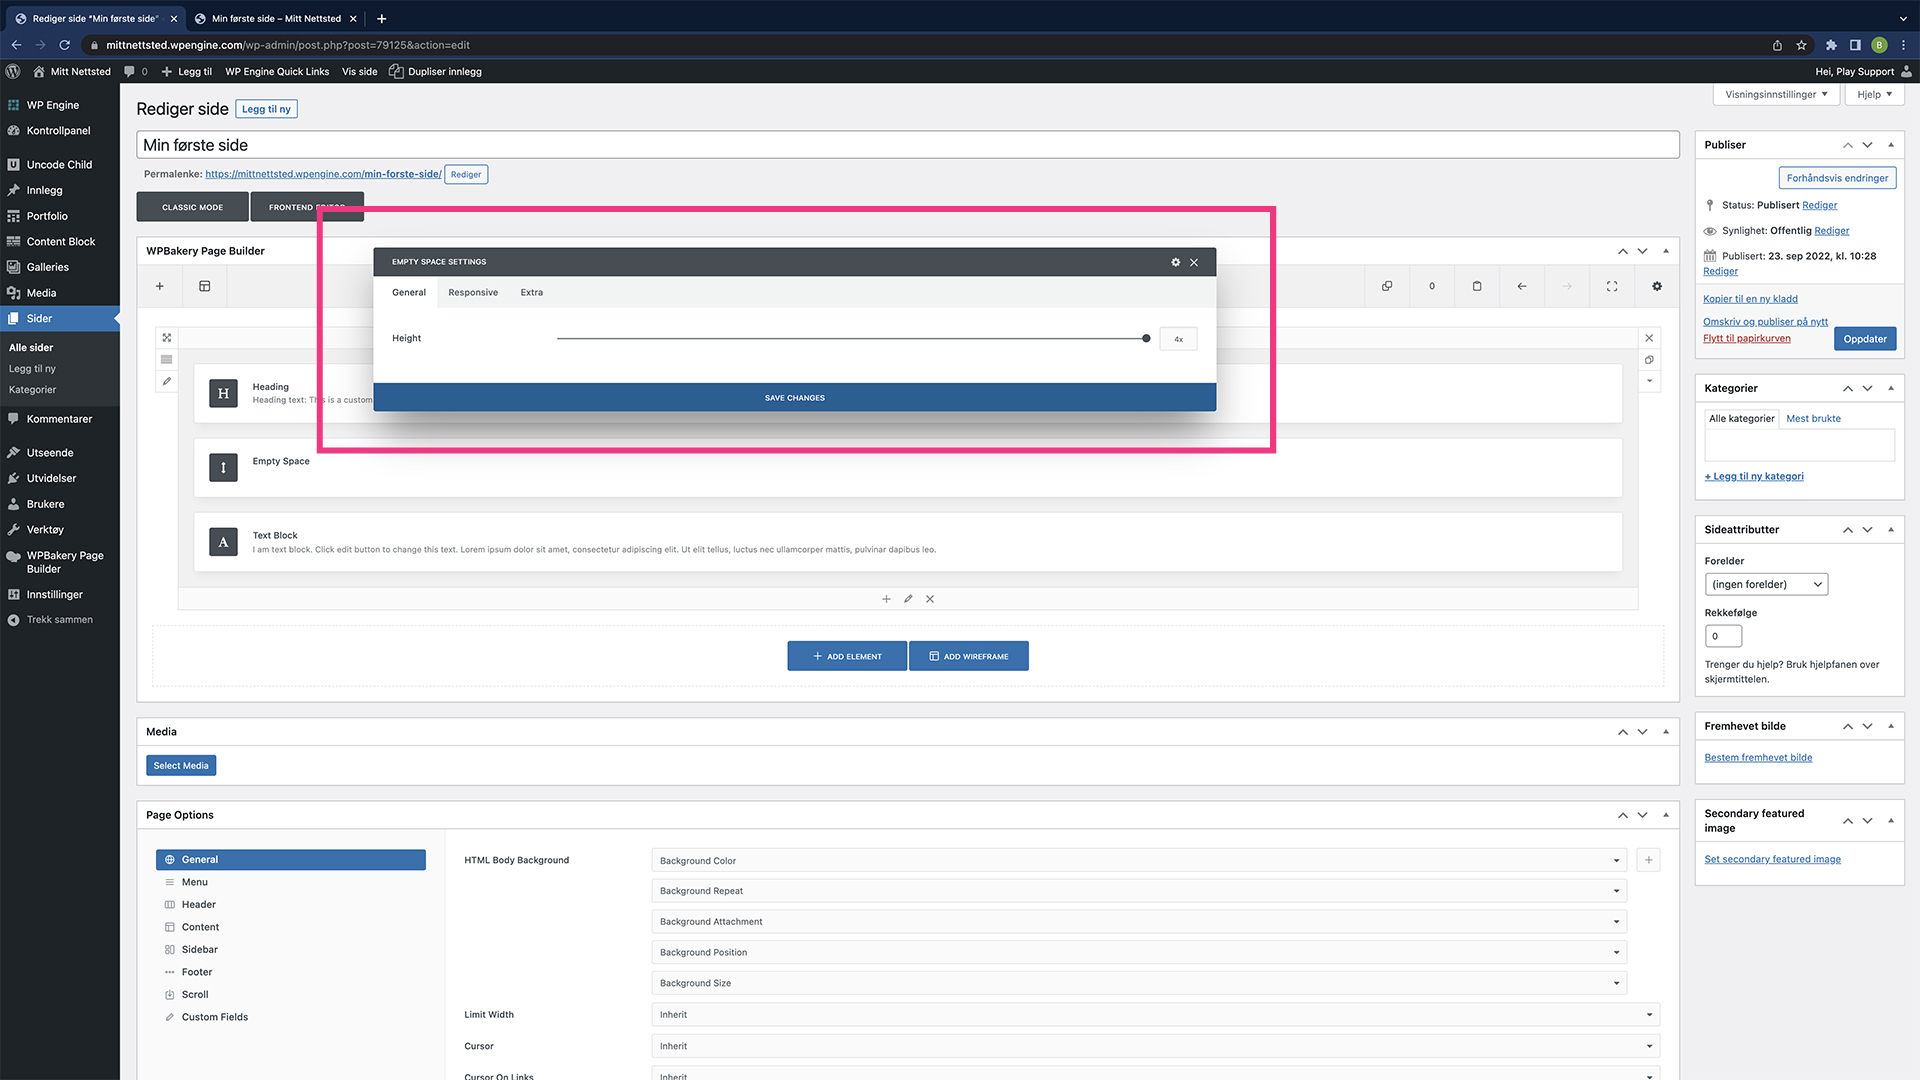Open Visningsinnstillinger dropdown
Screen dimensions: 1920x1080
[1776, 95]
